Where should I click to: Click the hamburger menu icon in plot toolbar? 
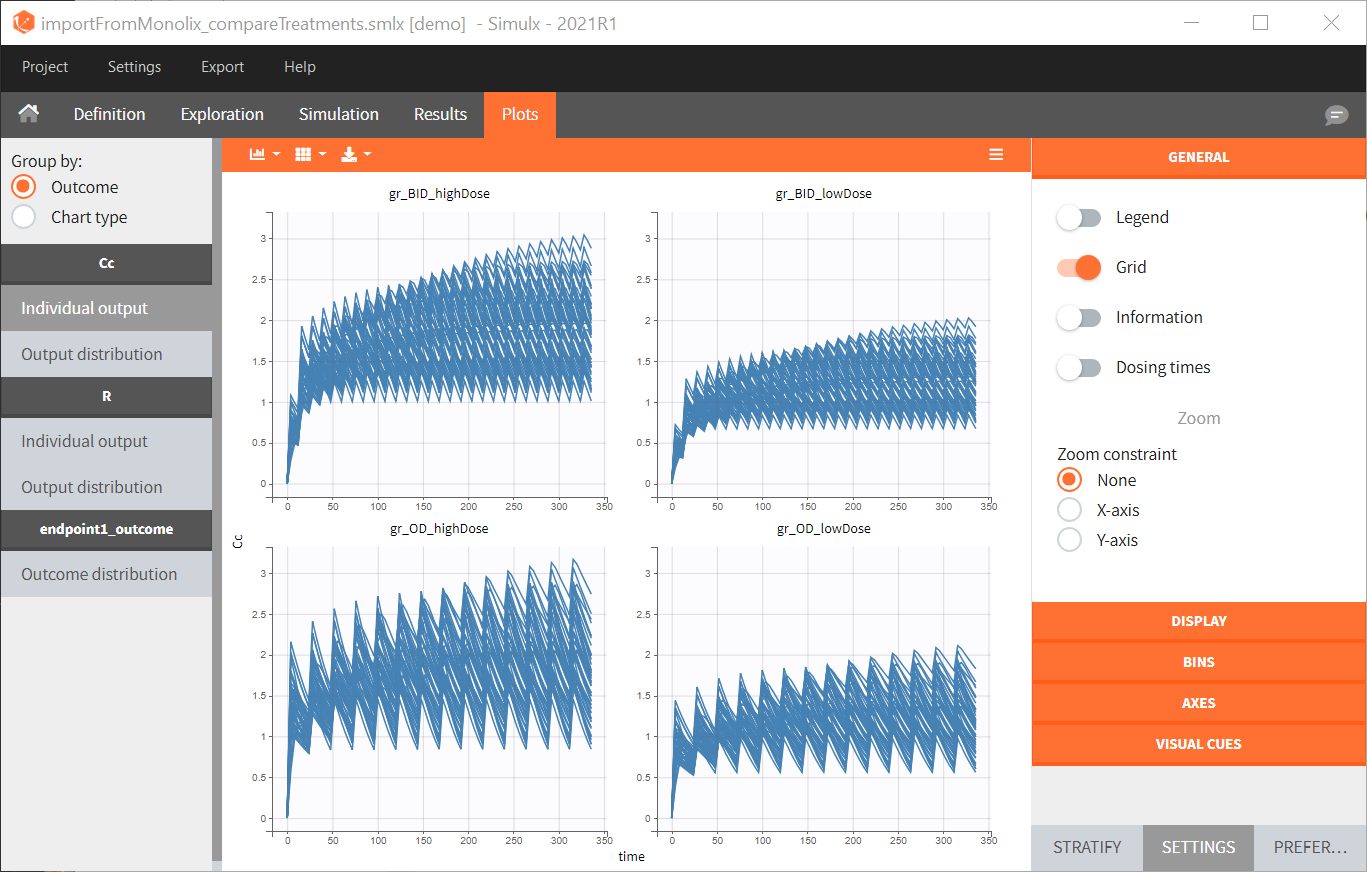(996, 154)
